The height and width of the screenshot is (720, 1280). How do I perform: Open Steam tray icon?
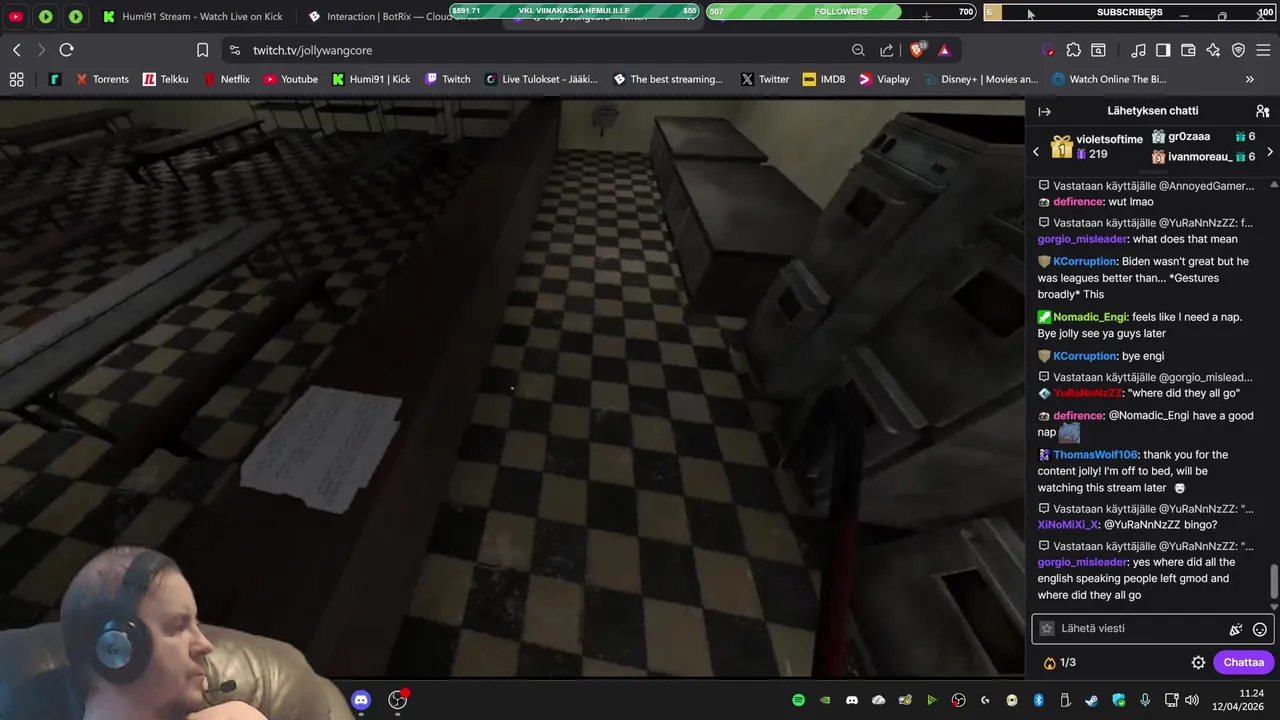pos(1091,700)
